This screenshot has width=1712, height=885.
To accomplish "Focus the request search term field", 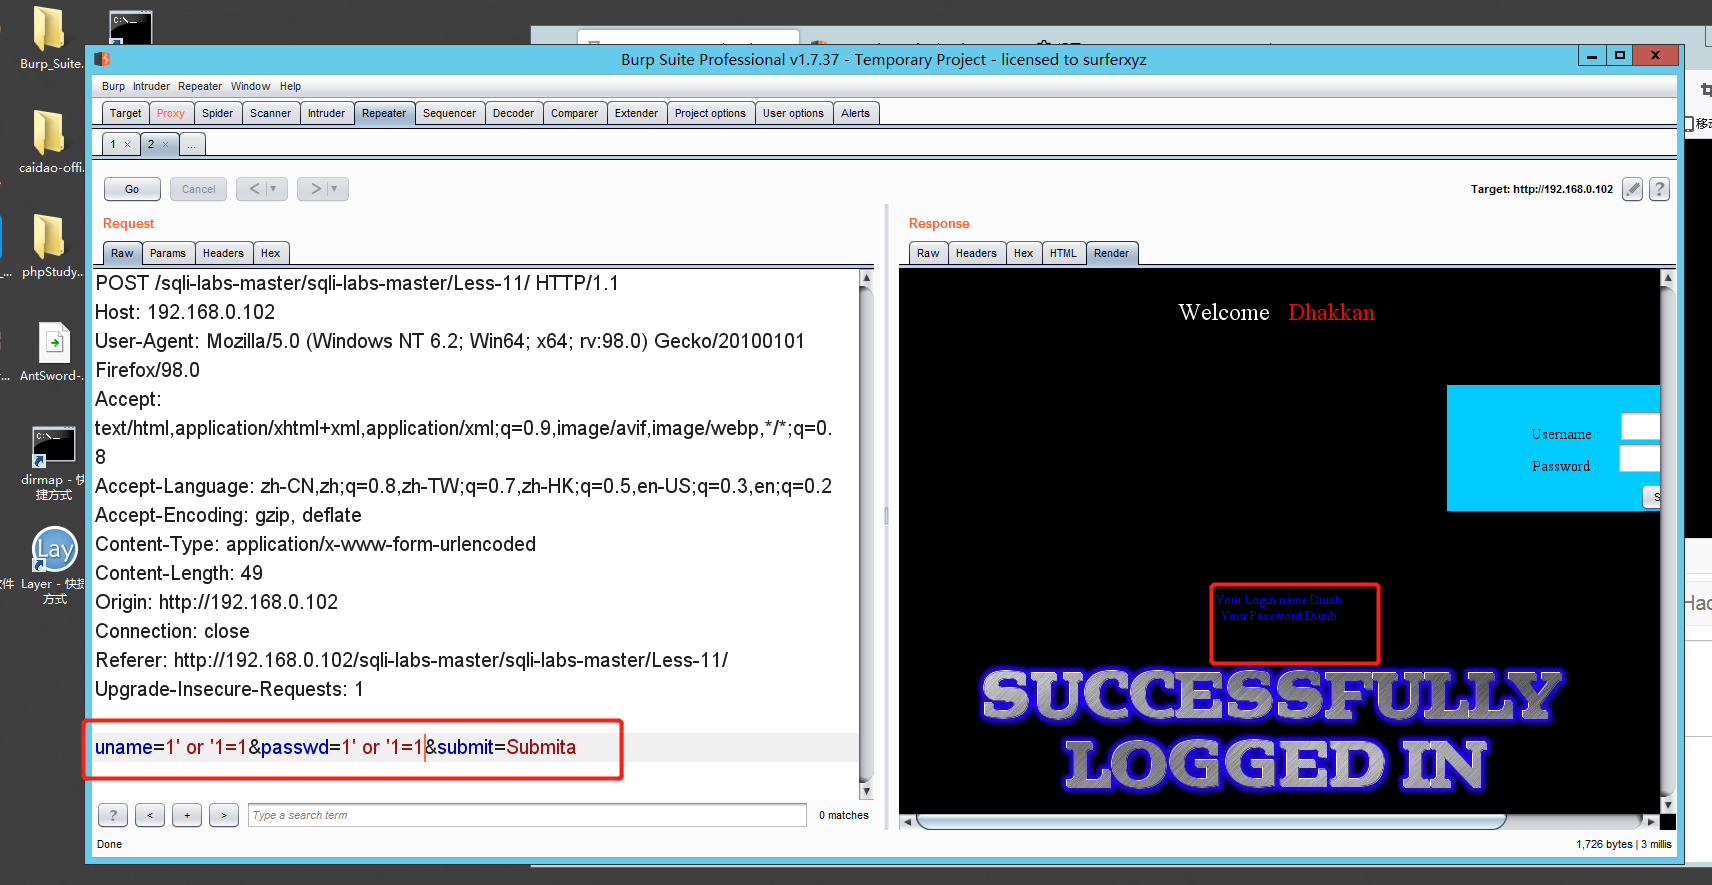I will click(x=527, y=815).
